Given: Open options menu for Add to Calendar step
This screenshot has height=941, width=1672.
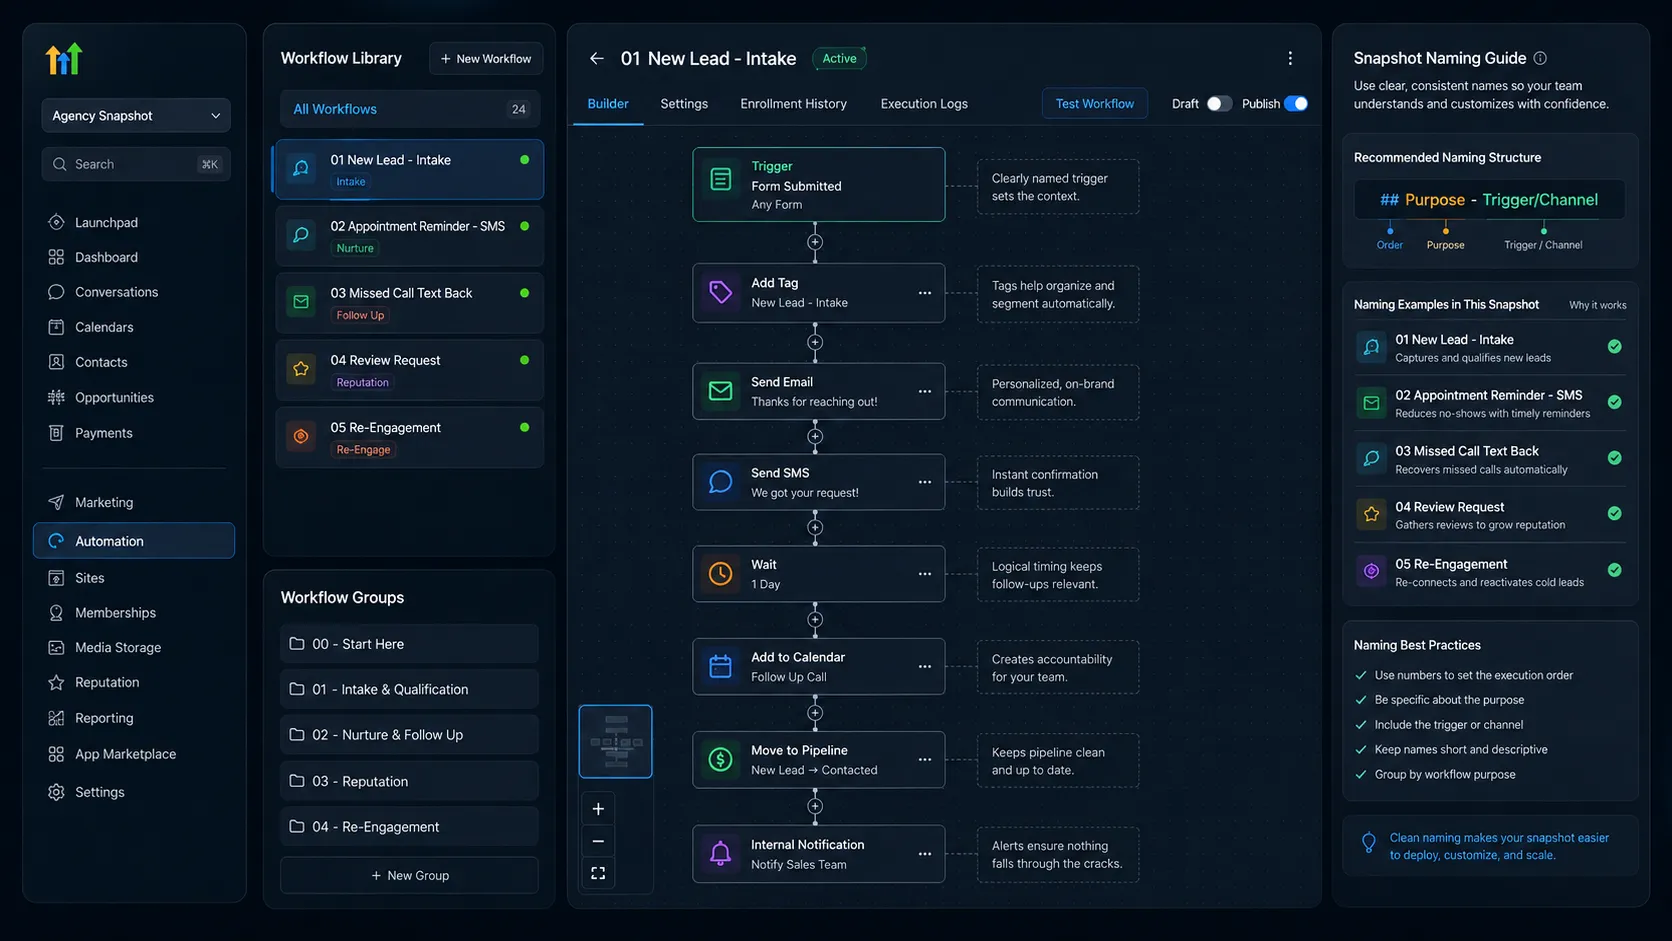Looking at the screenshot, I should click(x=925, y=667).
